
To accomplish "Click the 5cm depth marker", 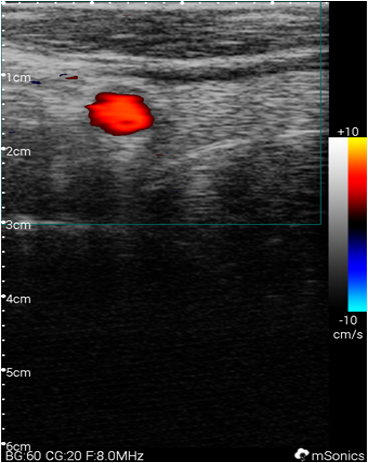I will pos(19,373).
